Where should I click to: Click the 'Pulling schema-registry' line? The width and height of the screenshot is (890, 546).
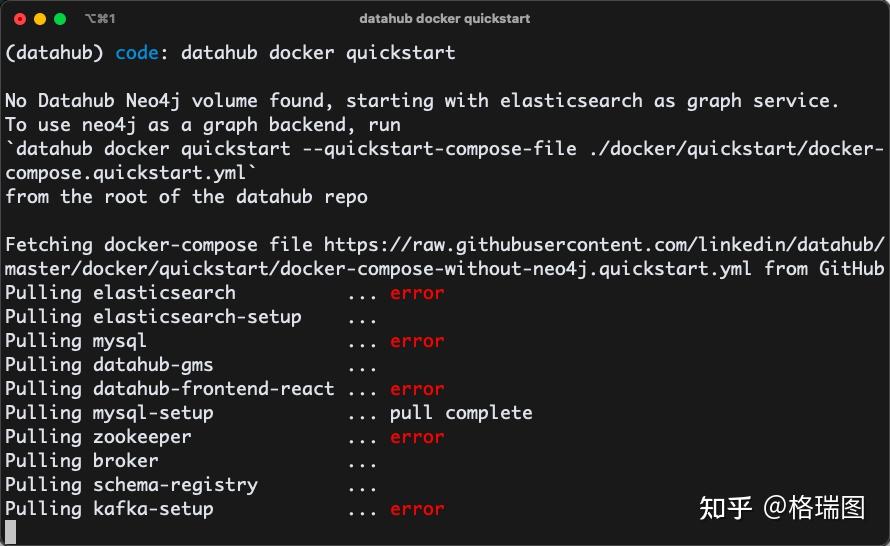131,485
